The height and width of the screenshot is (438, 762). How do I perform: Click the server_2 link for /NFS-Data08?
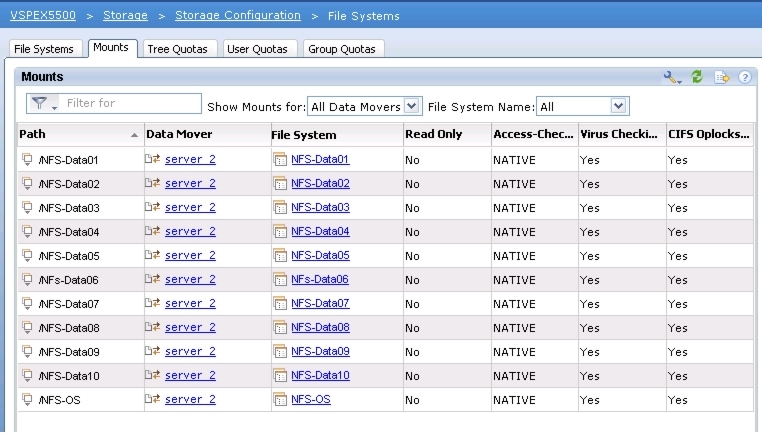pyautogui.click(x=190, y=327)
